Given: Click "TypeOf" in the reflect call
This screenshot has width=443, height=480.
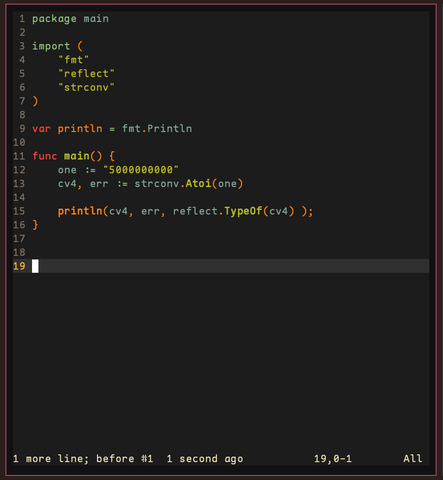Looking at the screenshot, I should pyautogui.click(x=243, y=211).
